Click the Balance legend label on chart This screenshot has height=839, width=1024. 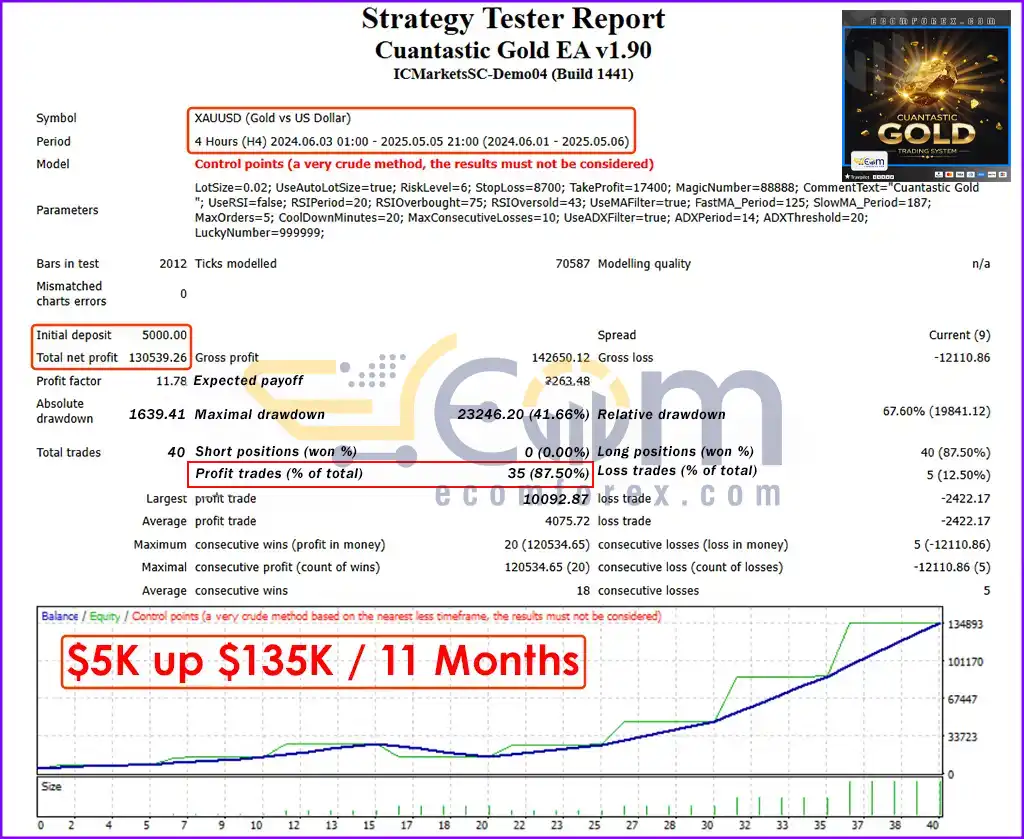tap(59, 616)
